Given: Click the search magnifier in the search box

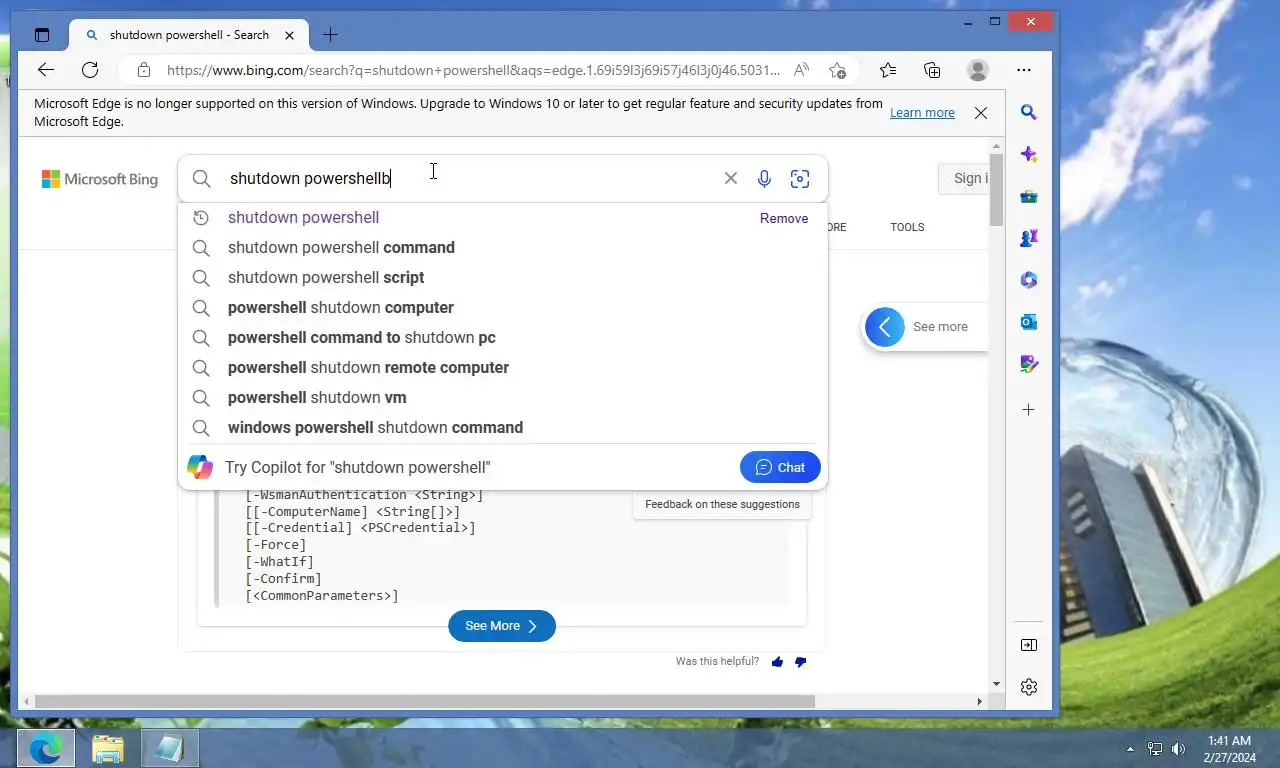Looking at the screenshot, I should (x=202, y=178).
